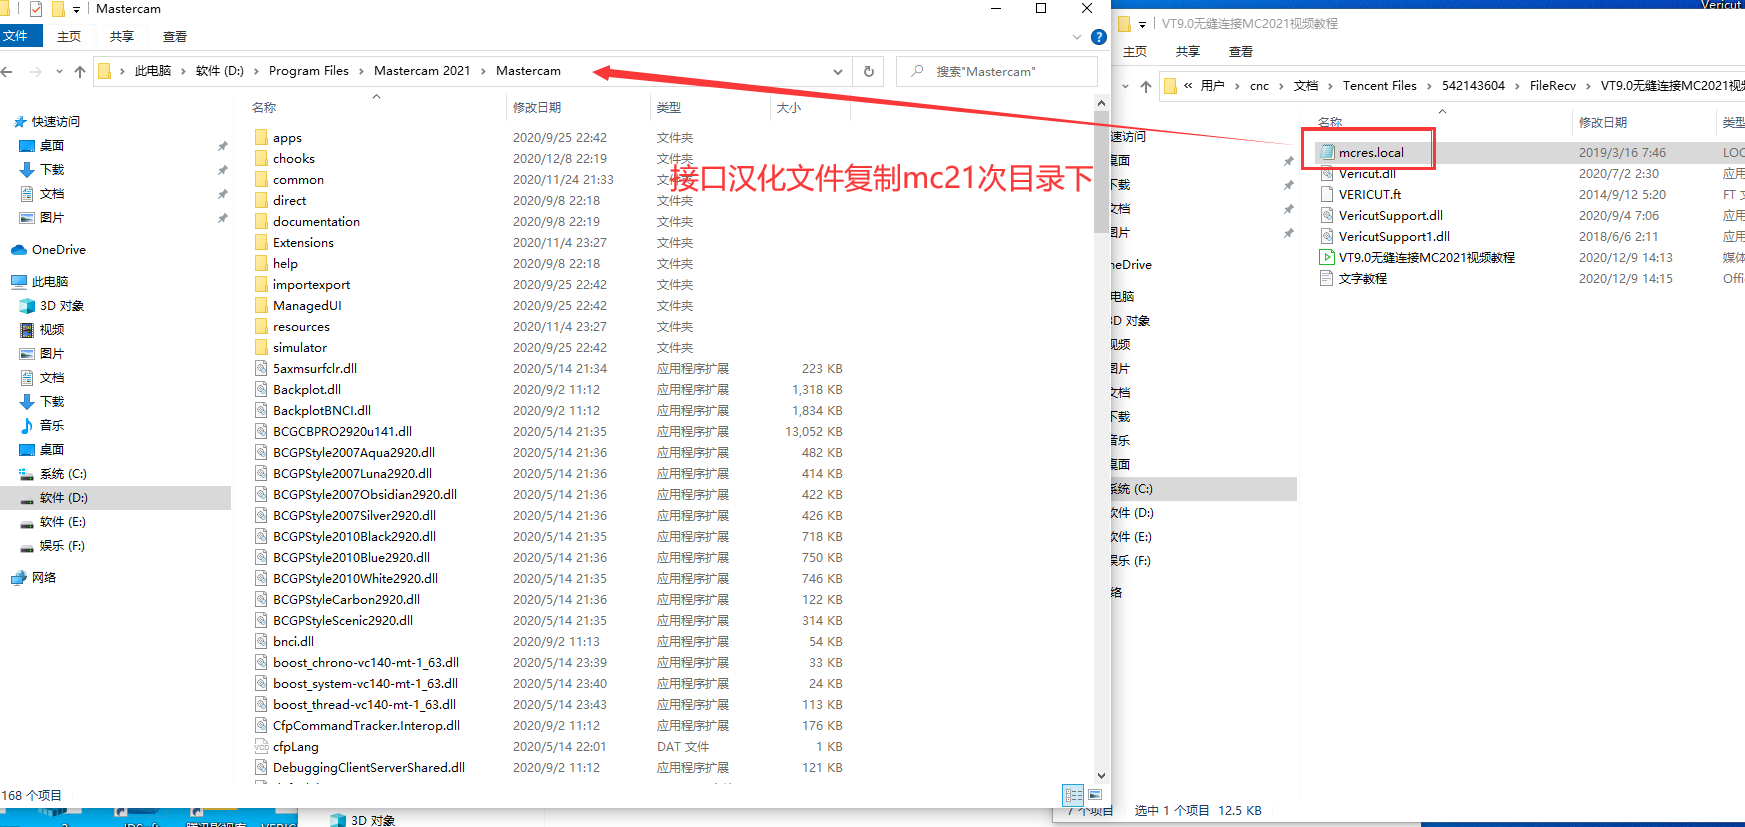
Task: Go forward using the Mastercam window's right arrow
Action: [36, 72]
